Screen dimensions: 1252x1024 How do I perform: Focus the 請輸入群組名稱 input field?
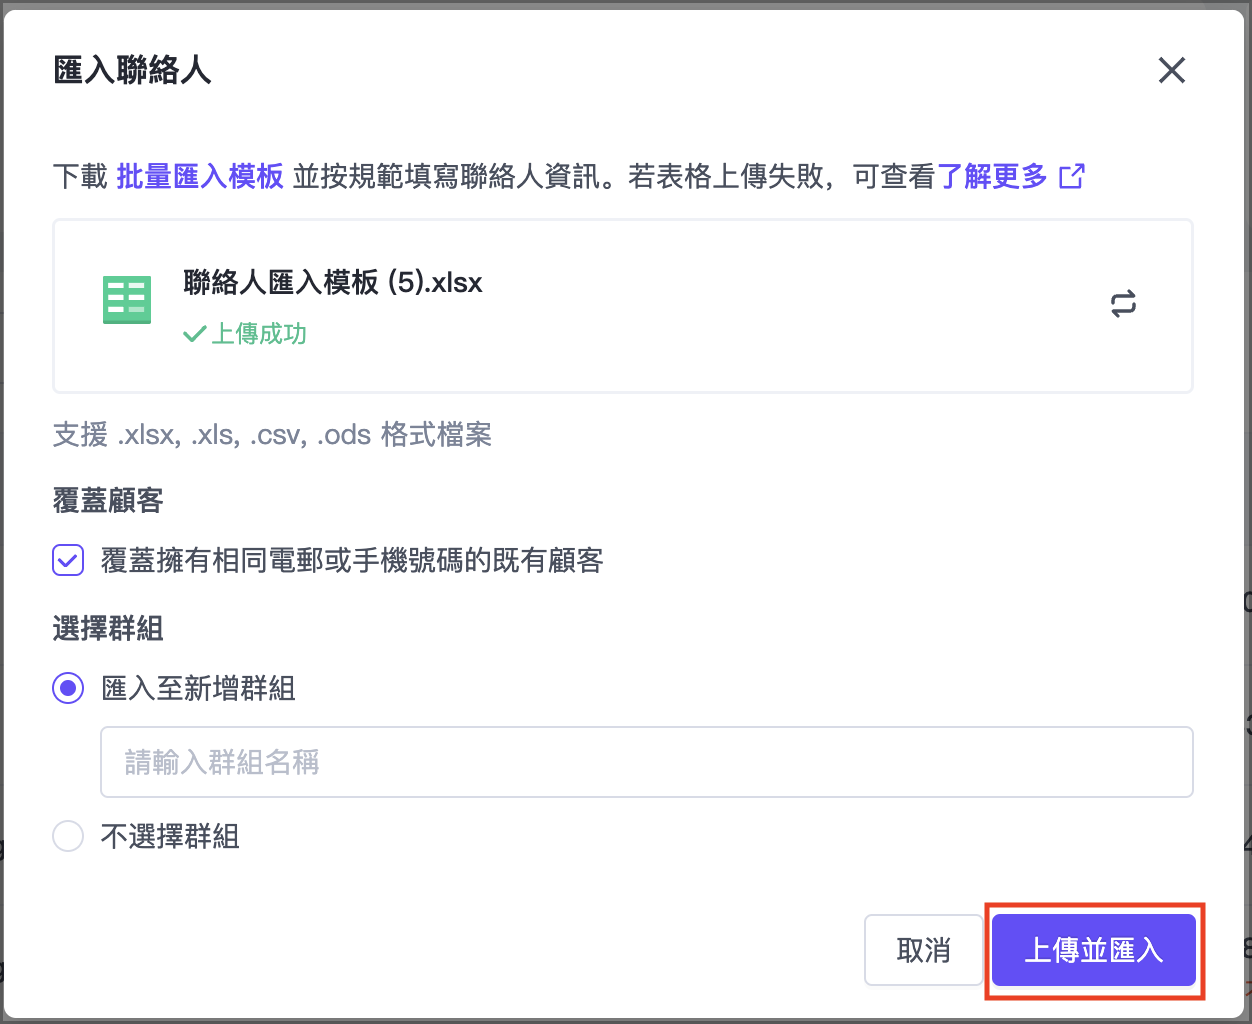click(x=646, y=762)
